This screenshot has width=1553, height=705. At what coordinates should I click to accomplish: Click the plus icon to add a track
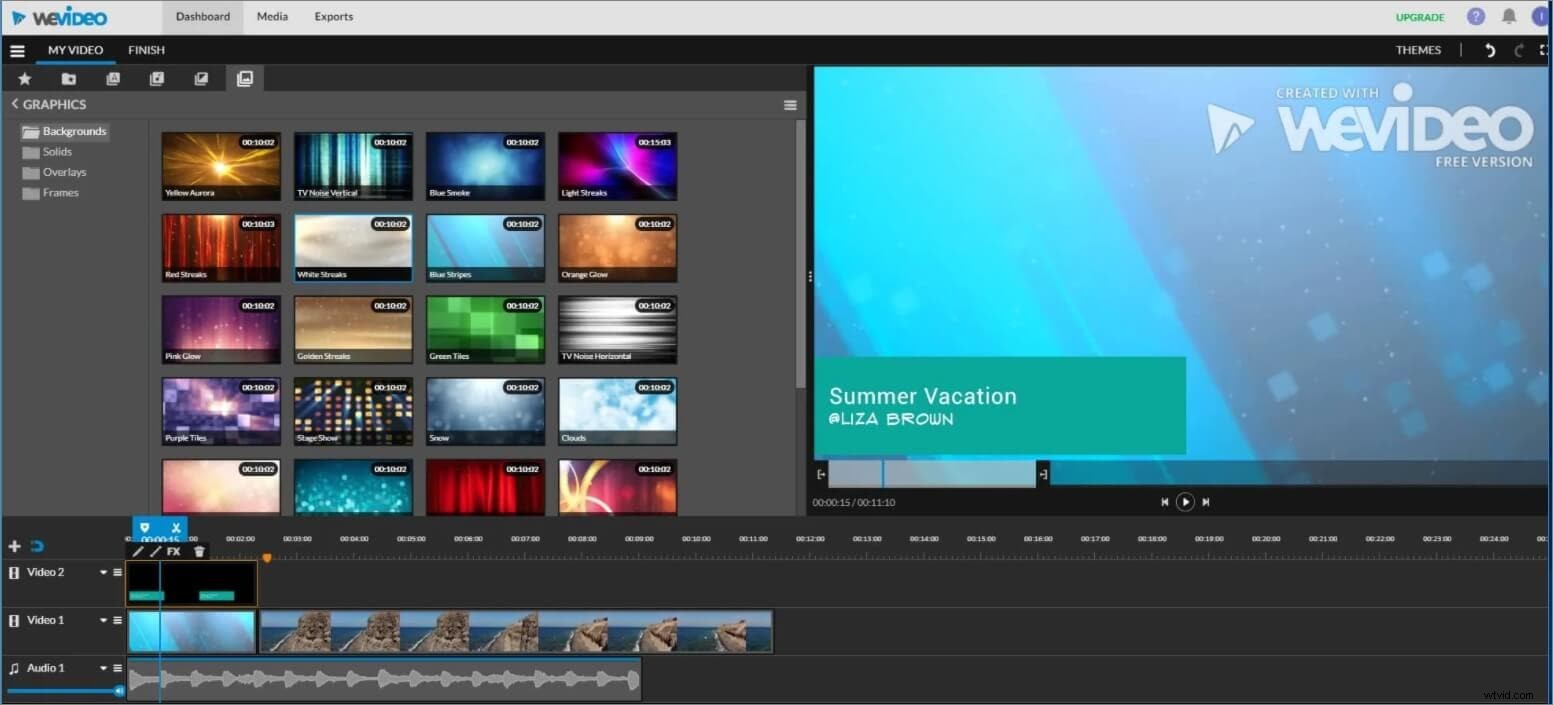coord(14,546)
